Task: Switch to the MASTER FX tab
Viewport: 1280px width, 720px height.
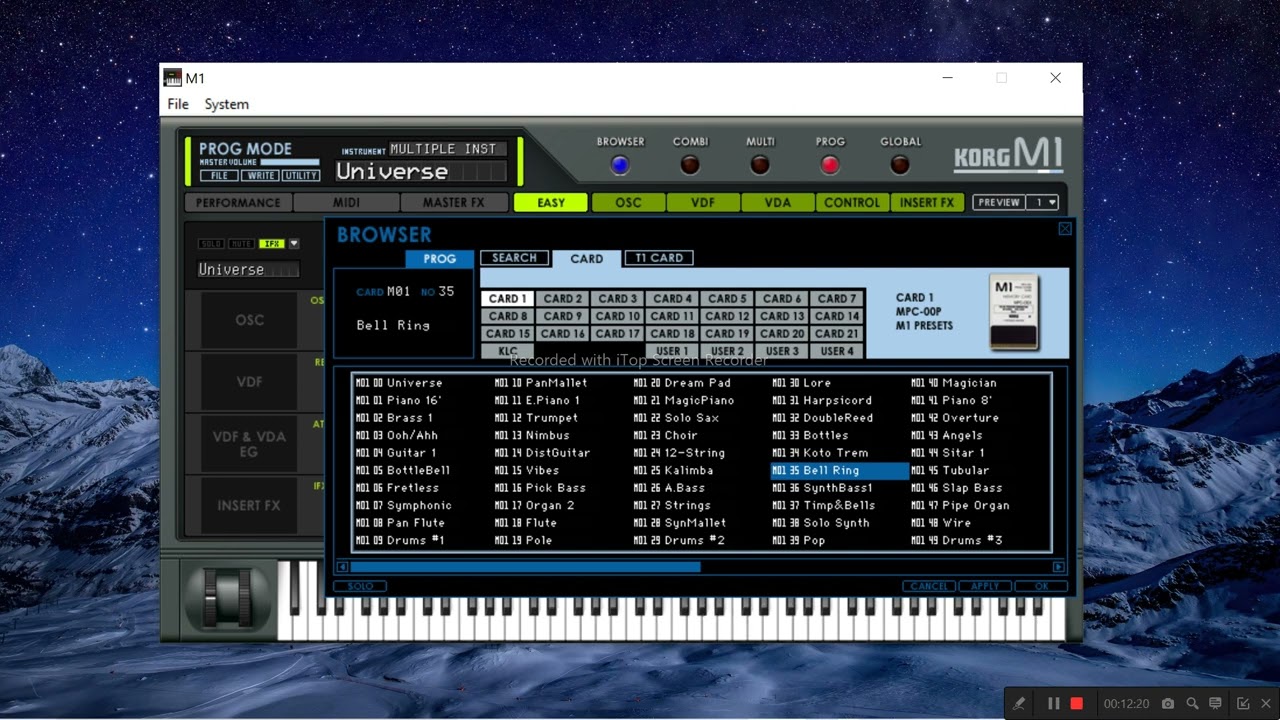Action: click(x=453, y=203)
